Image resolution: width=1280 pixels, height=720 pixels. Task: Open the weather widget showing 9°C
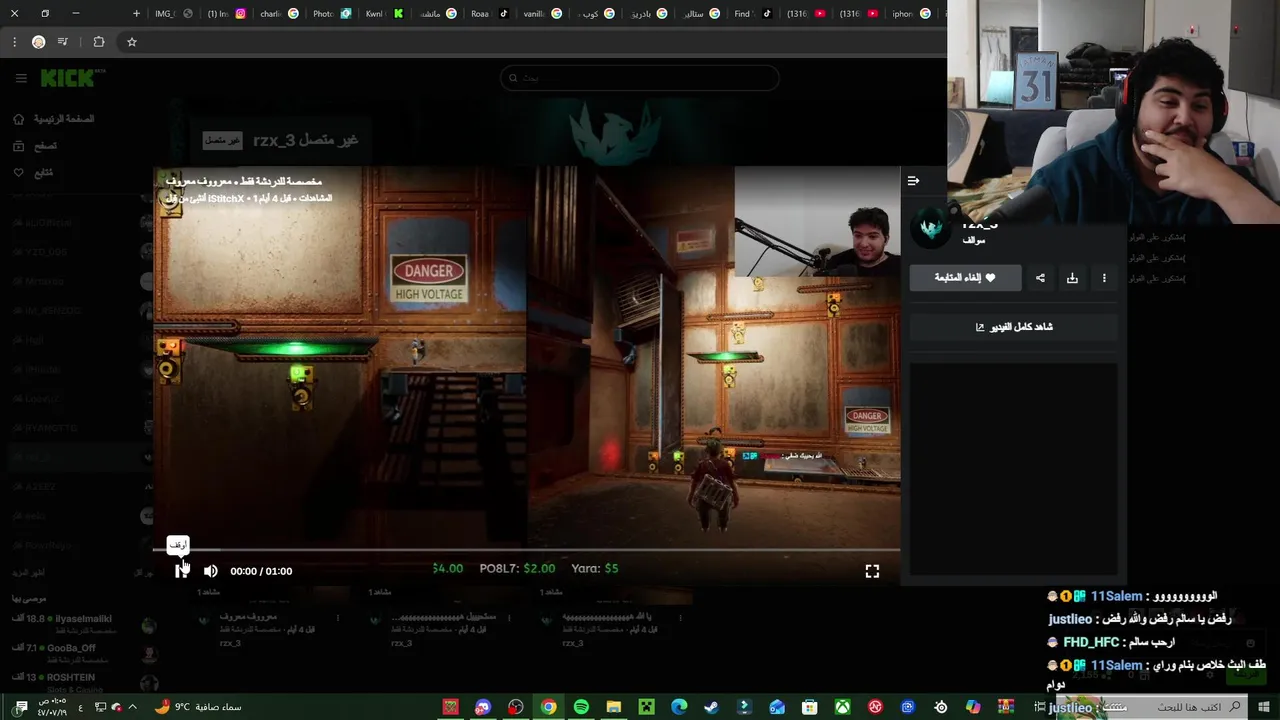pos(198,707)
